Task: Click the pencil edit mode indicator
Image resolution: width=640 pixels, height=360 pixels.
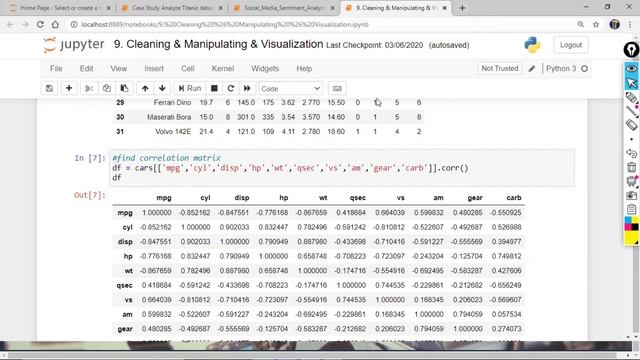Action: (531, 69)
